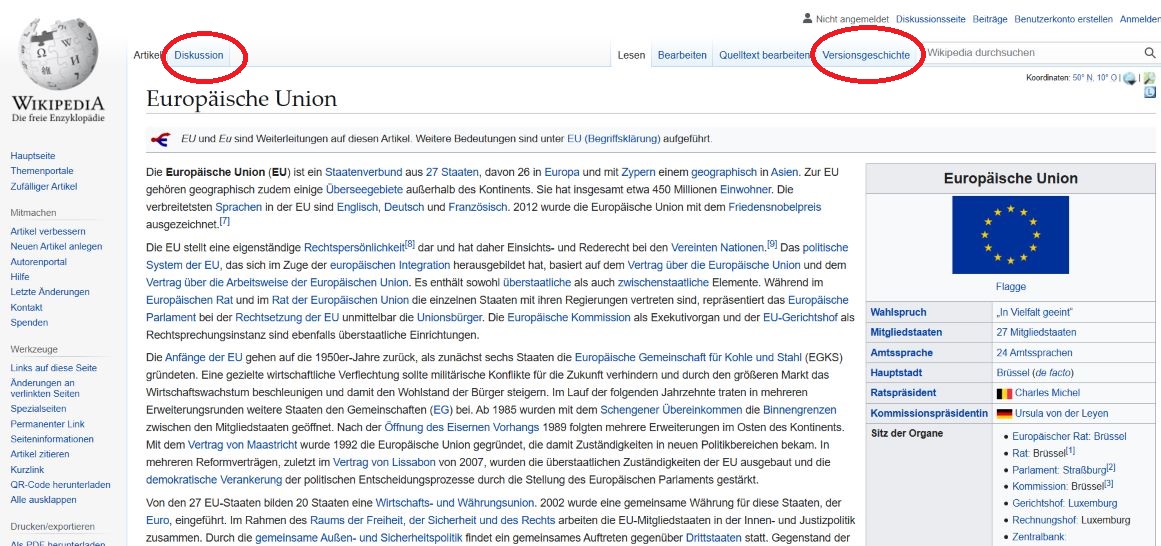Click the Wikipedia durchsuchen search field

point(1030,53)
